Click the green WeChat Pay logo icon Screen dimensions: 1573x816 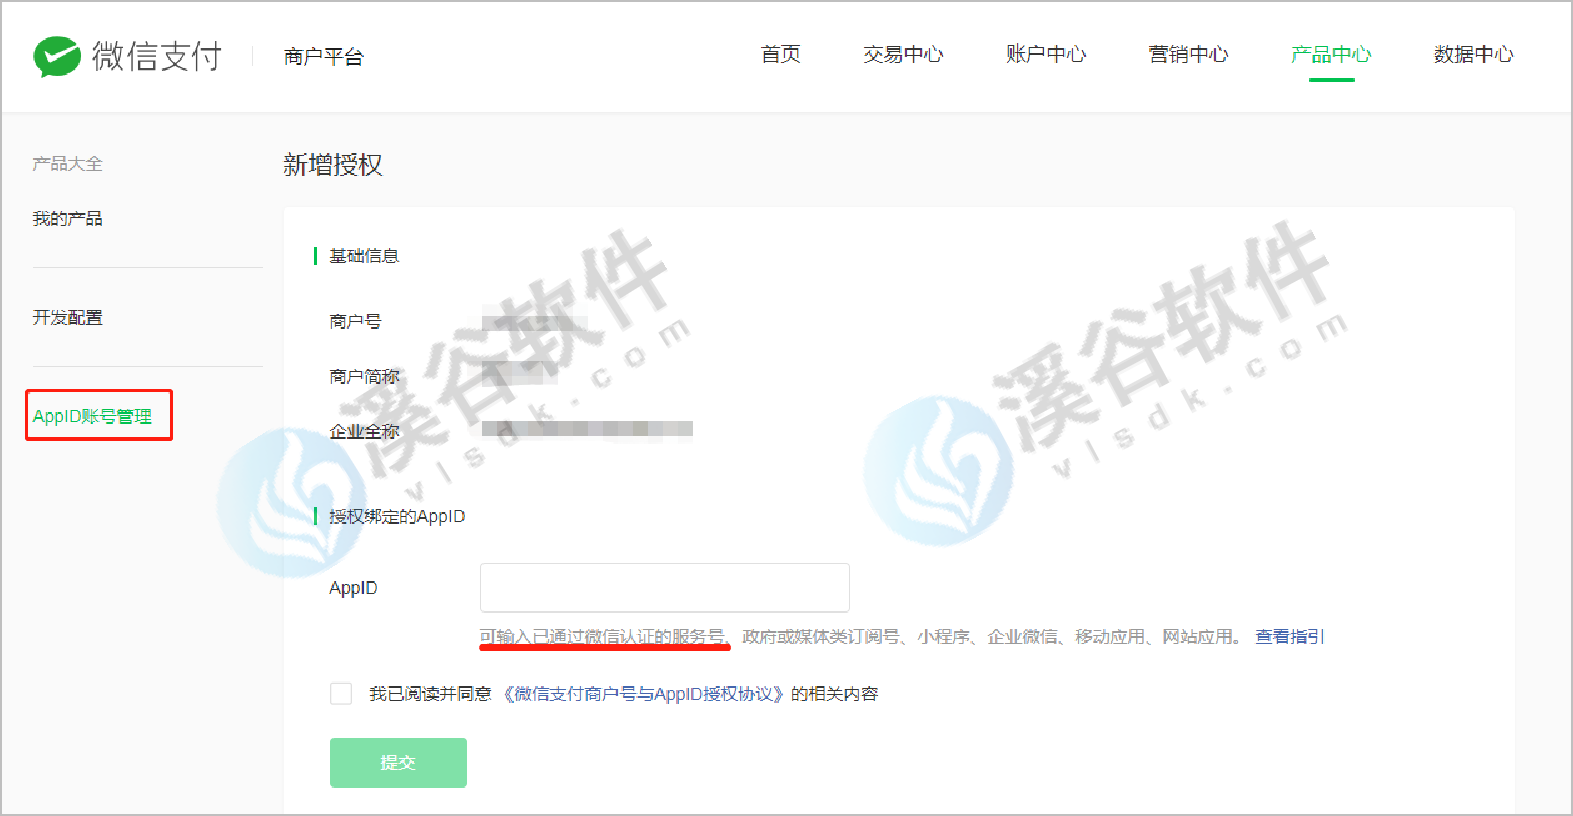(x=57, y=56)
